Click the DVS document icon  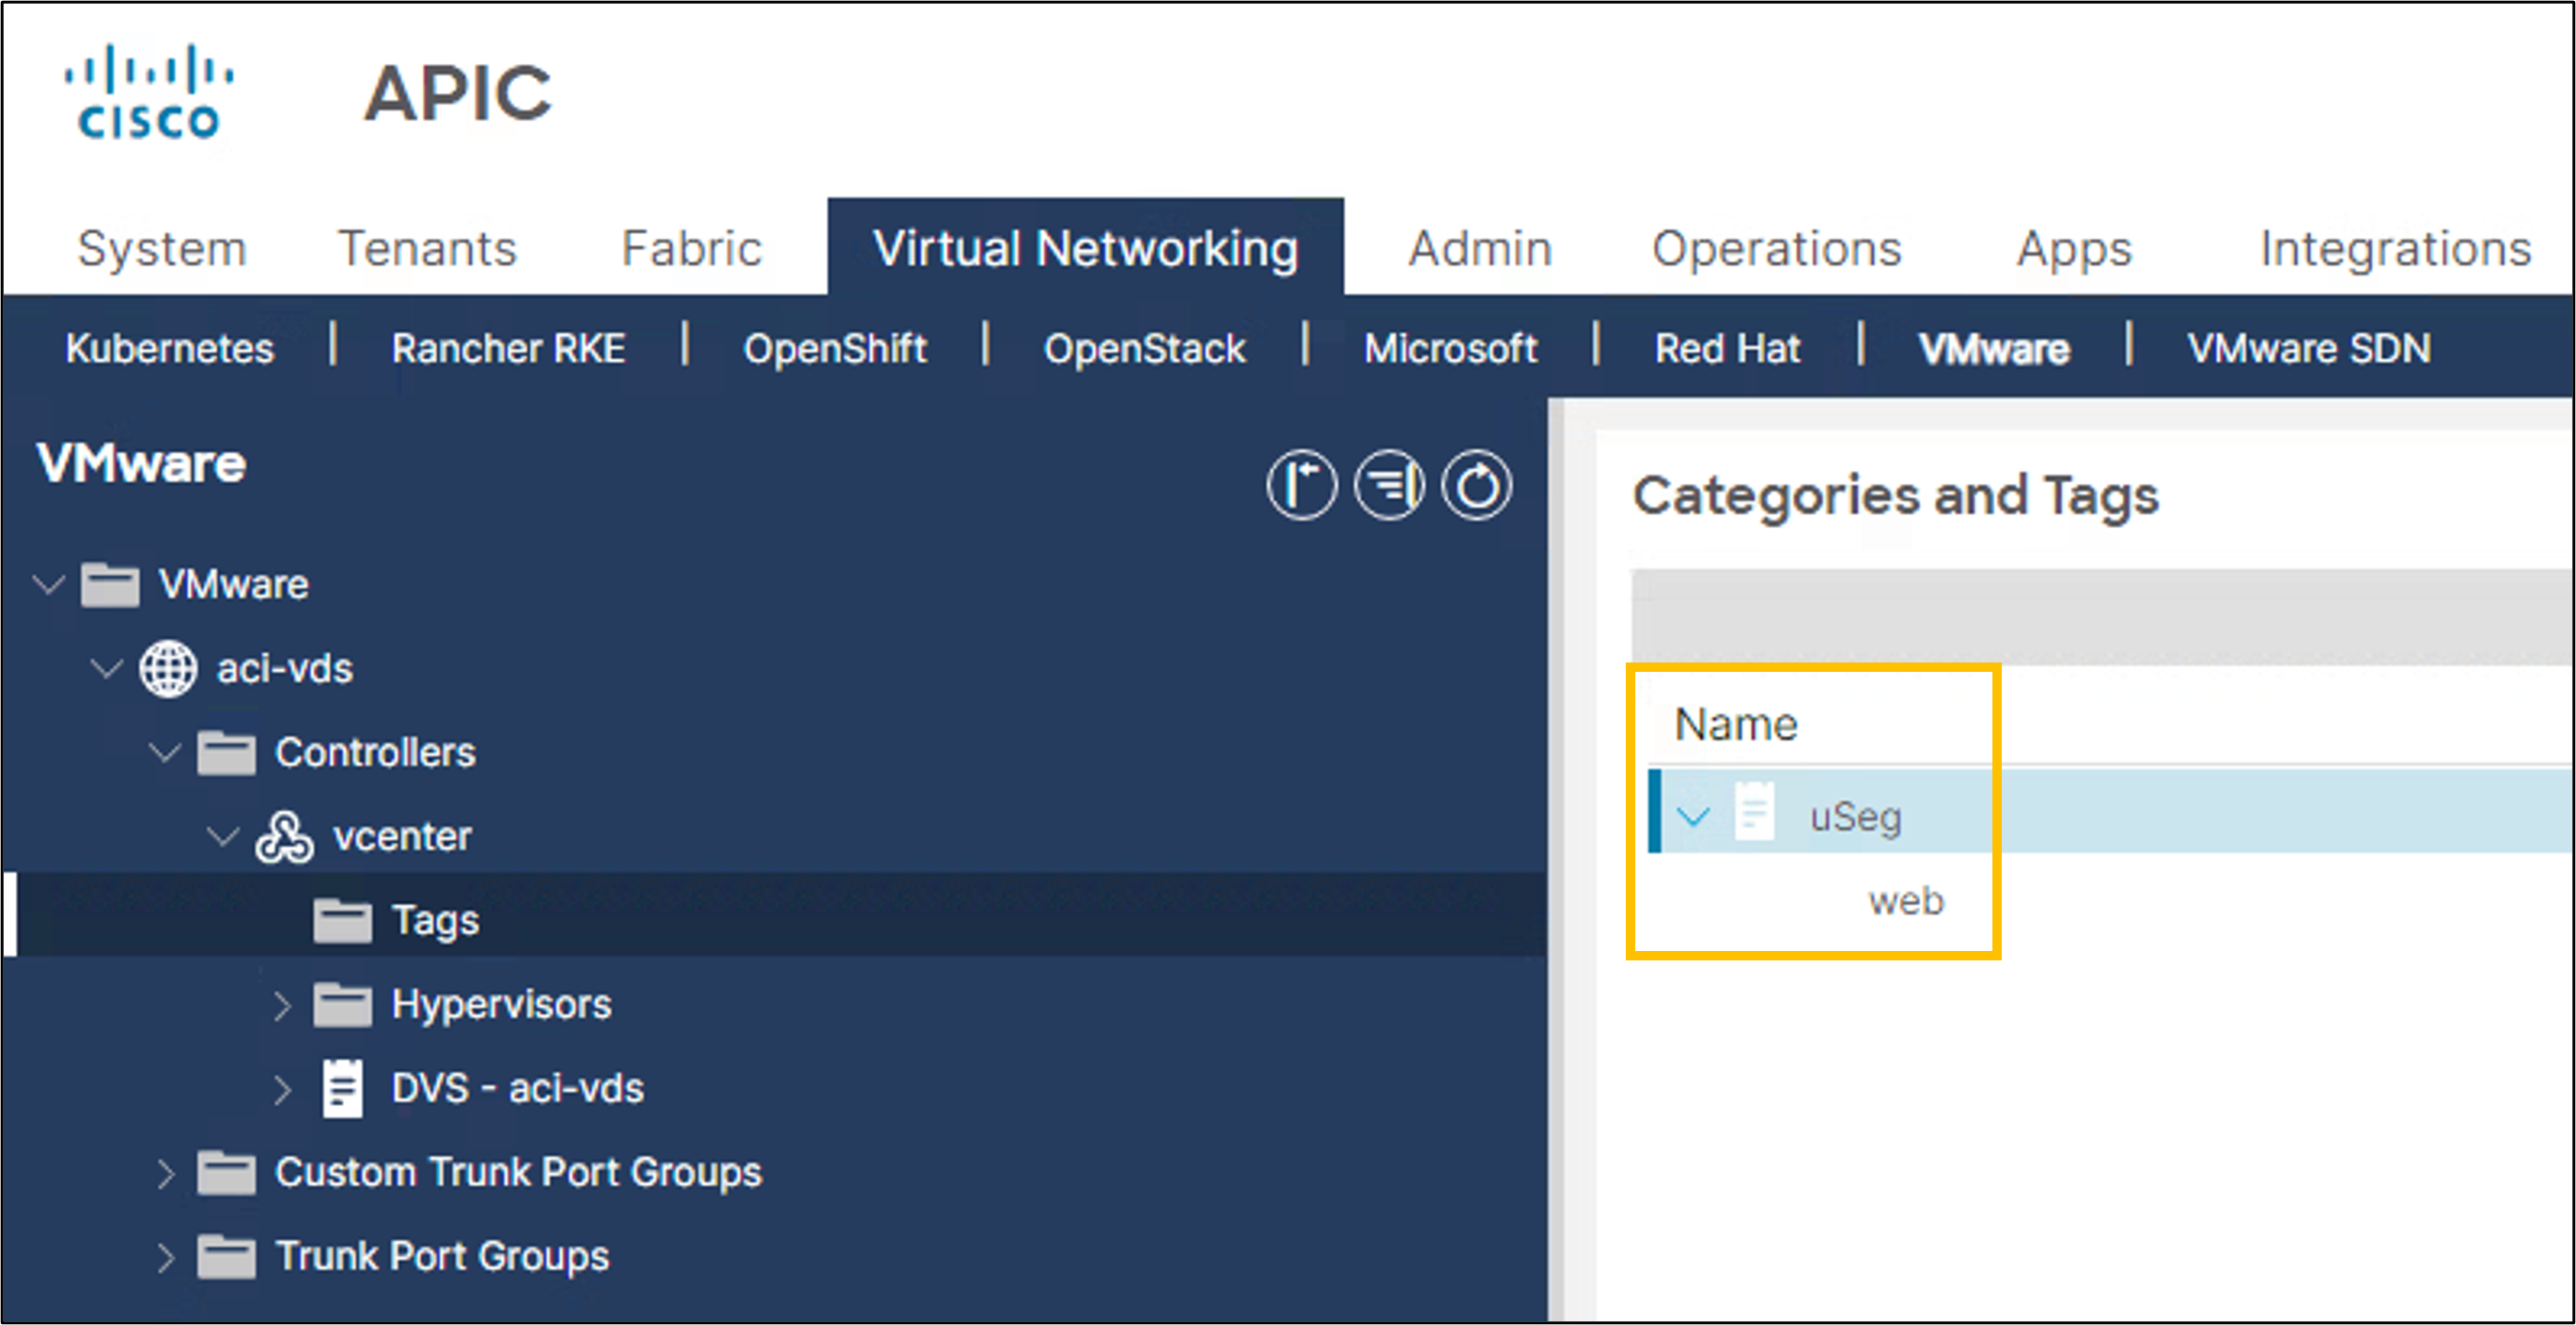coord(342,1088)
